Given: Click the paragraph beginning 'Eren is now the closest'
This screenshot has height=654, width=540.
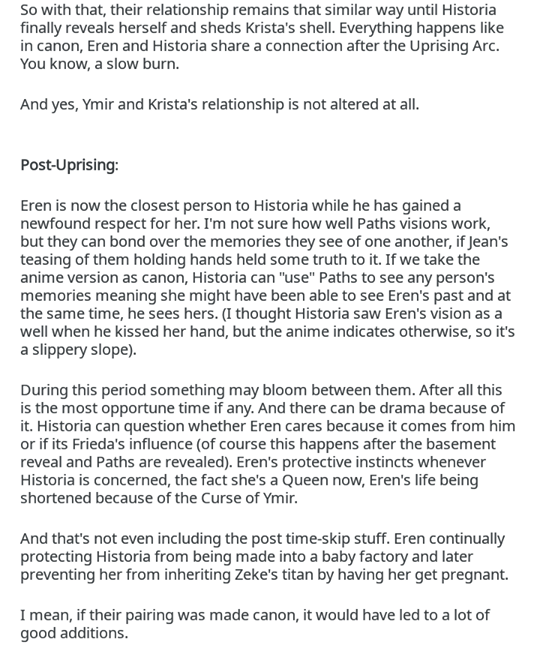Looking at the screenshot, I should click(267, 278).
